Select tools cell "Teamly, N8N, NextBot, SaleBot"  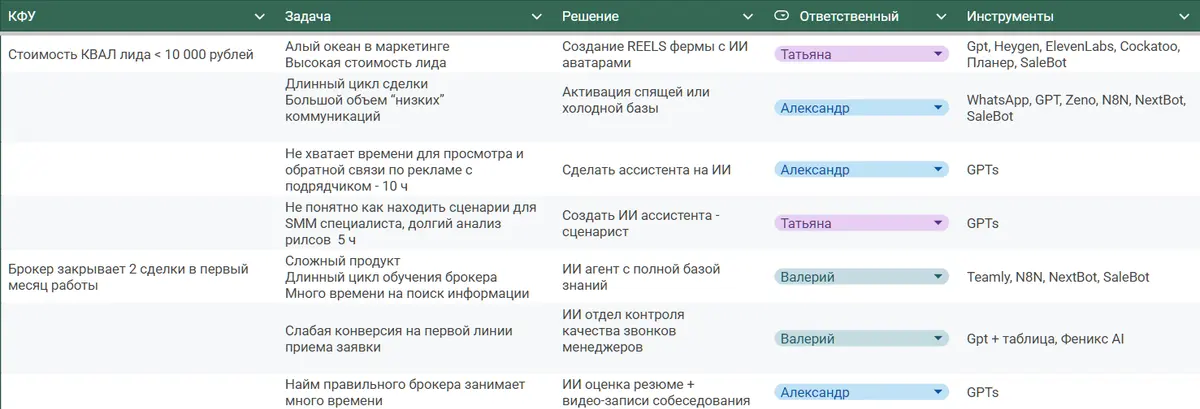(1080, 277)
